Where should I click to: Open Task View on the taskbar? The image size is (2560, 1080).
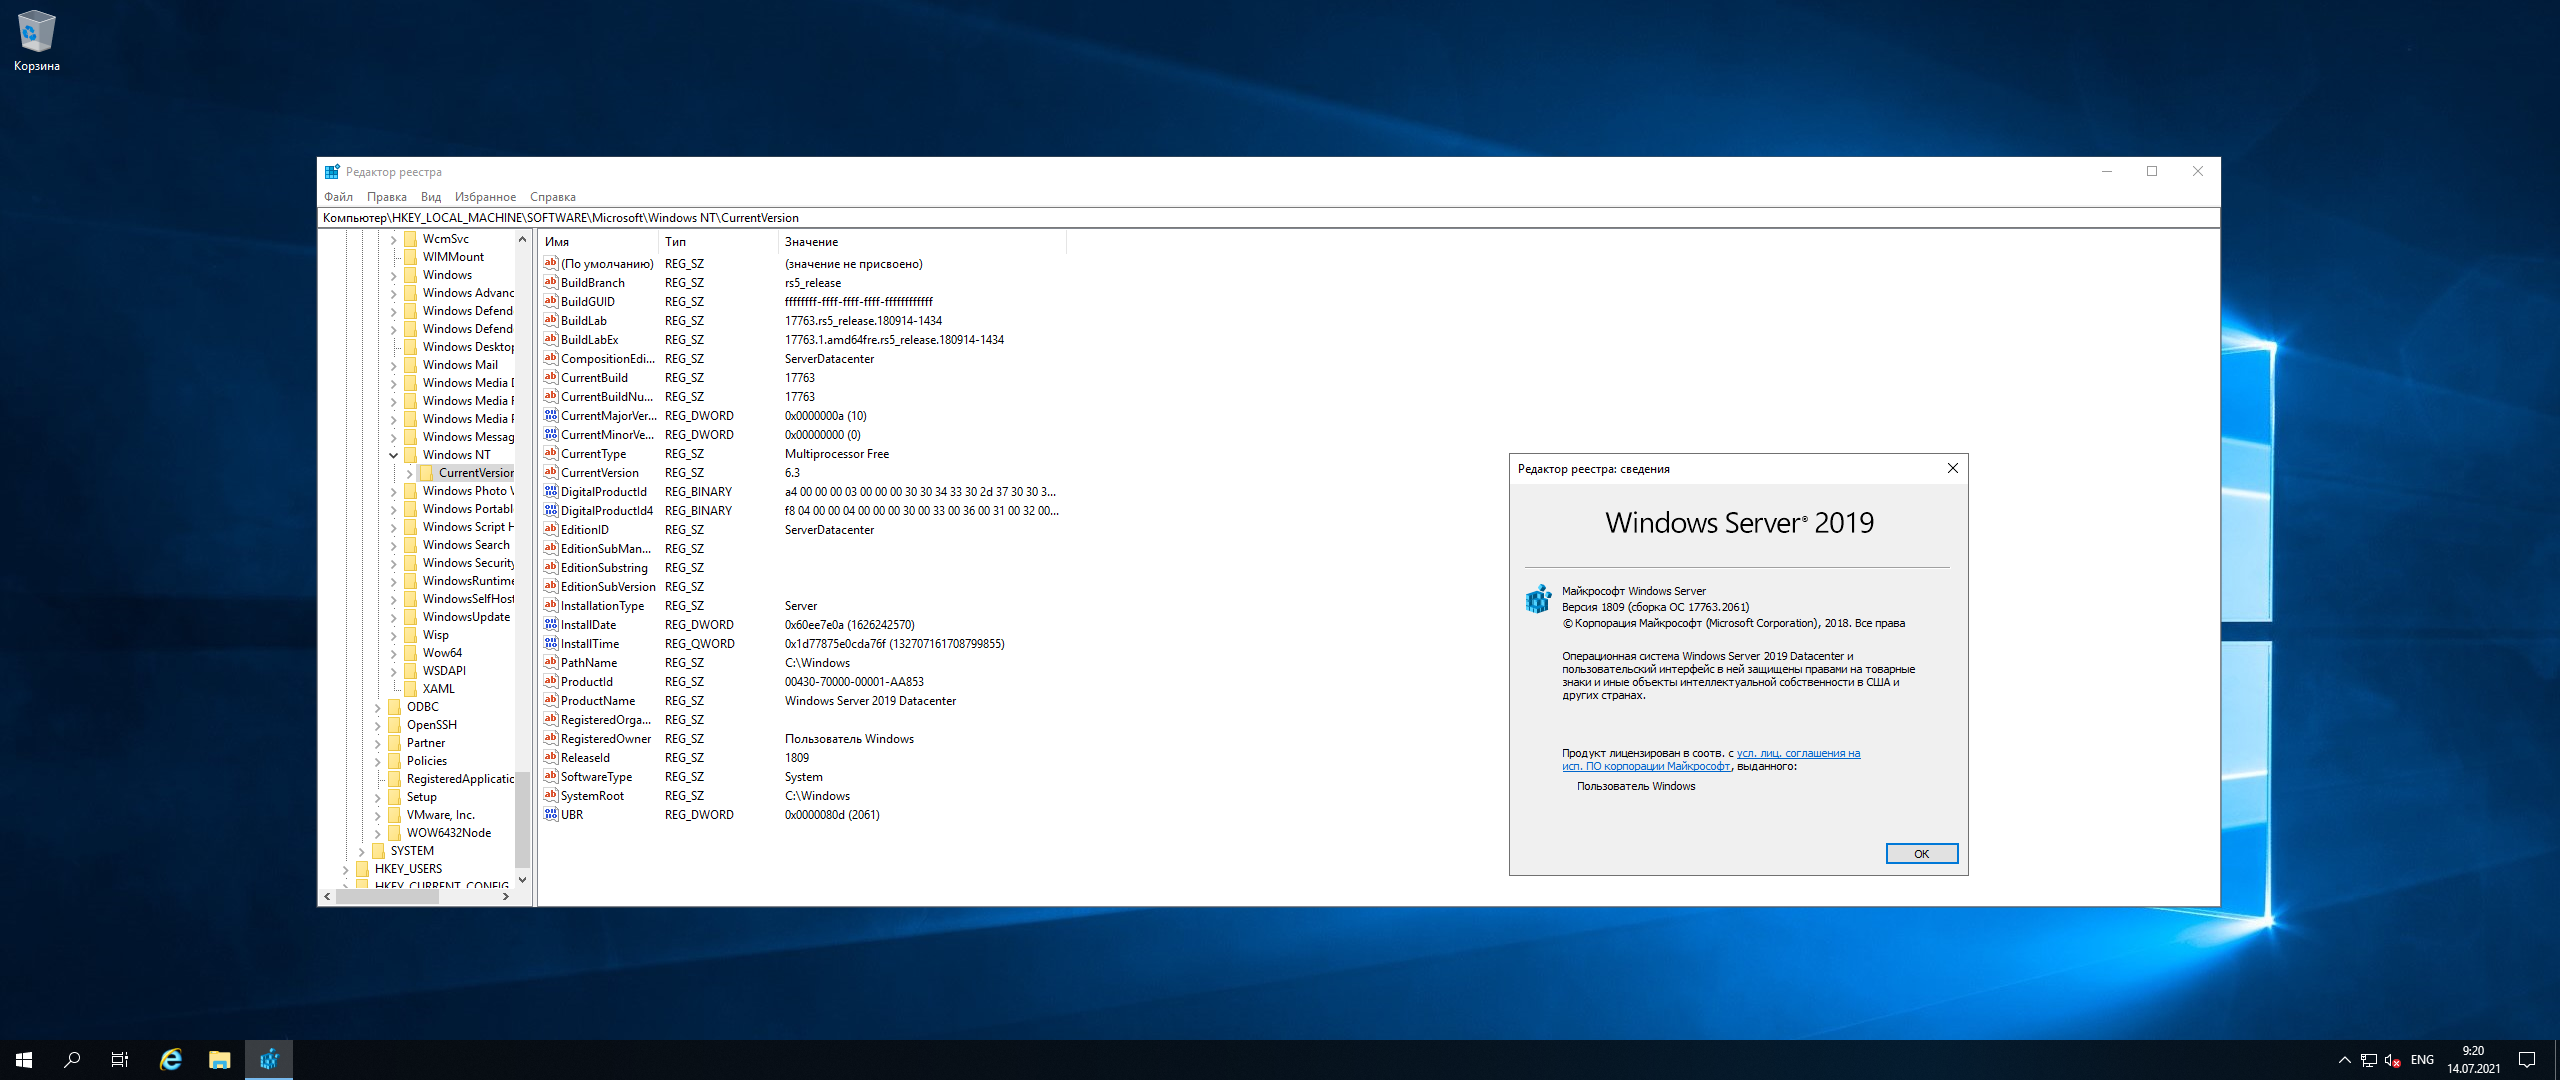[120, 1060]
